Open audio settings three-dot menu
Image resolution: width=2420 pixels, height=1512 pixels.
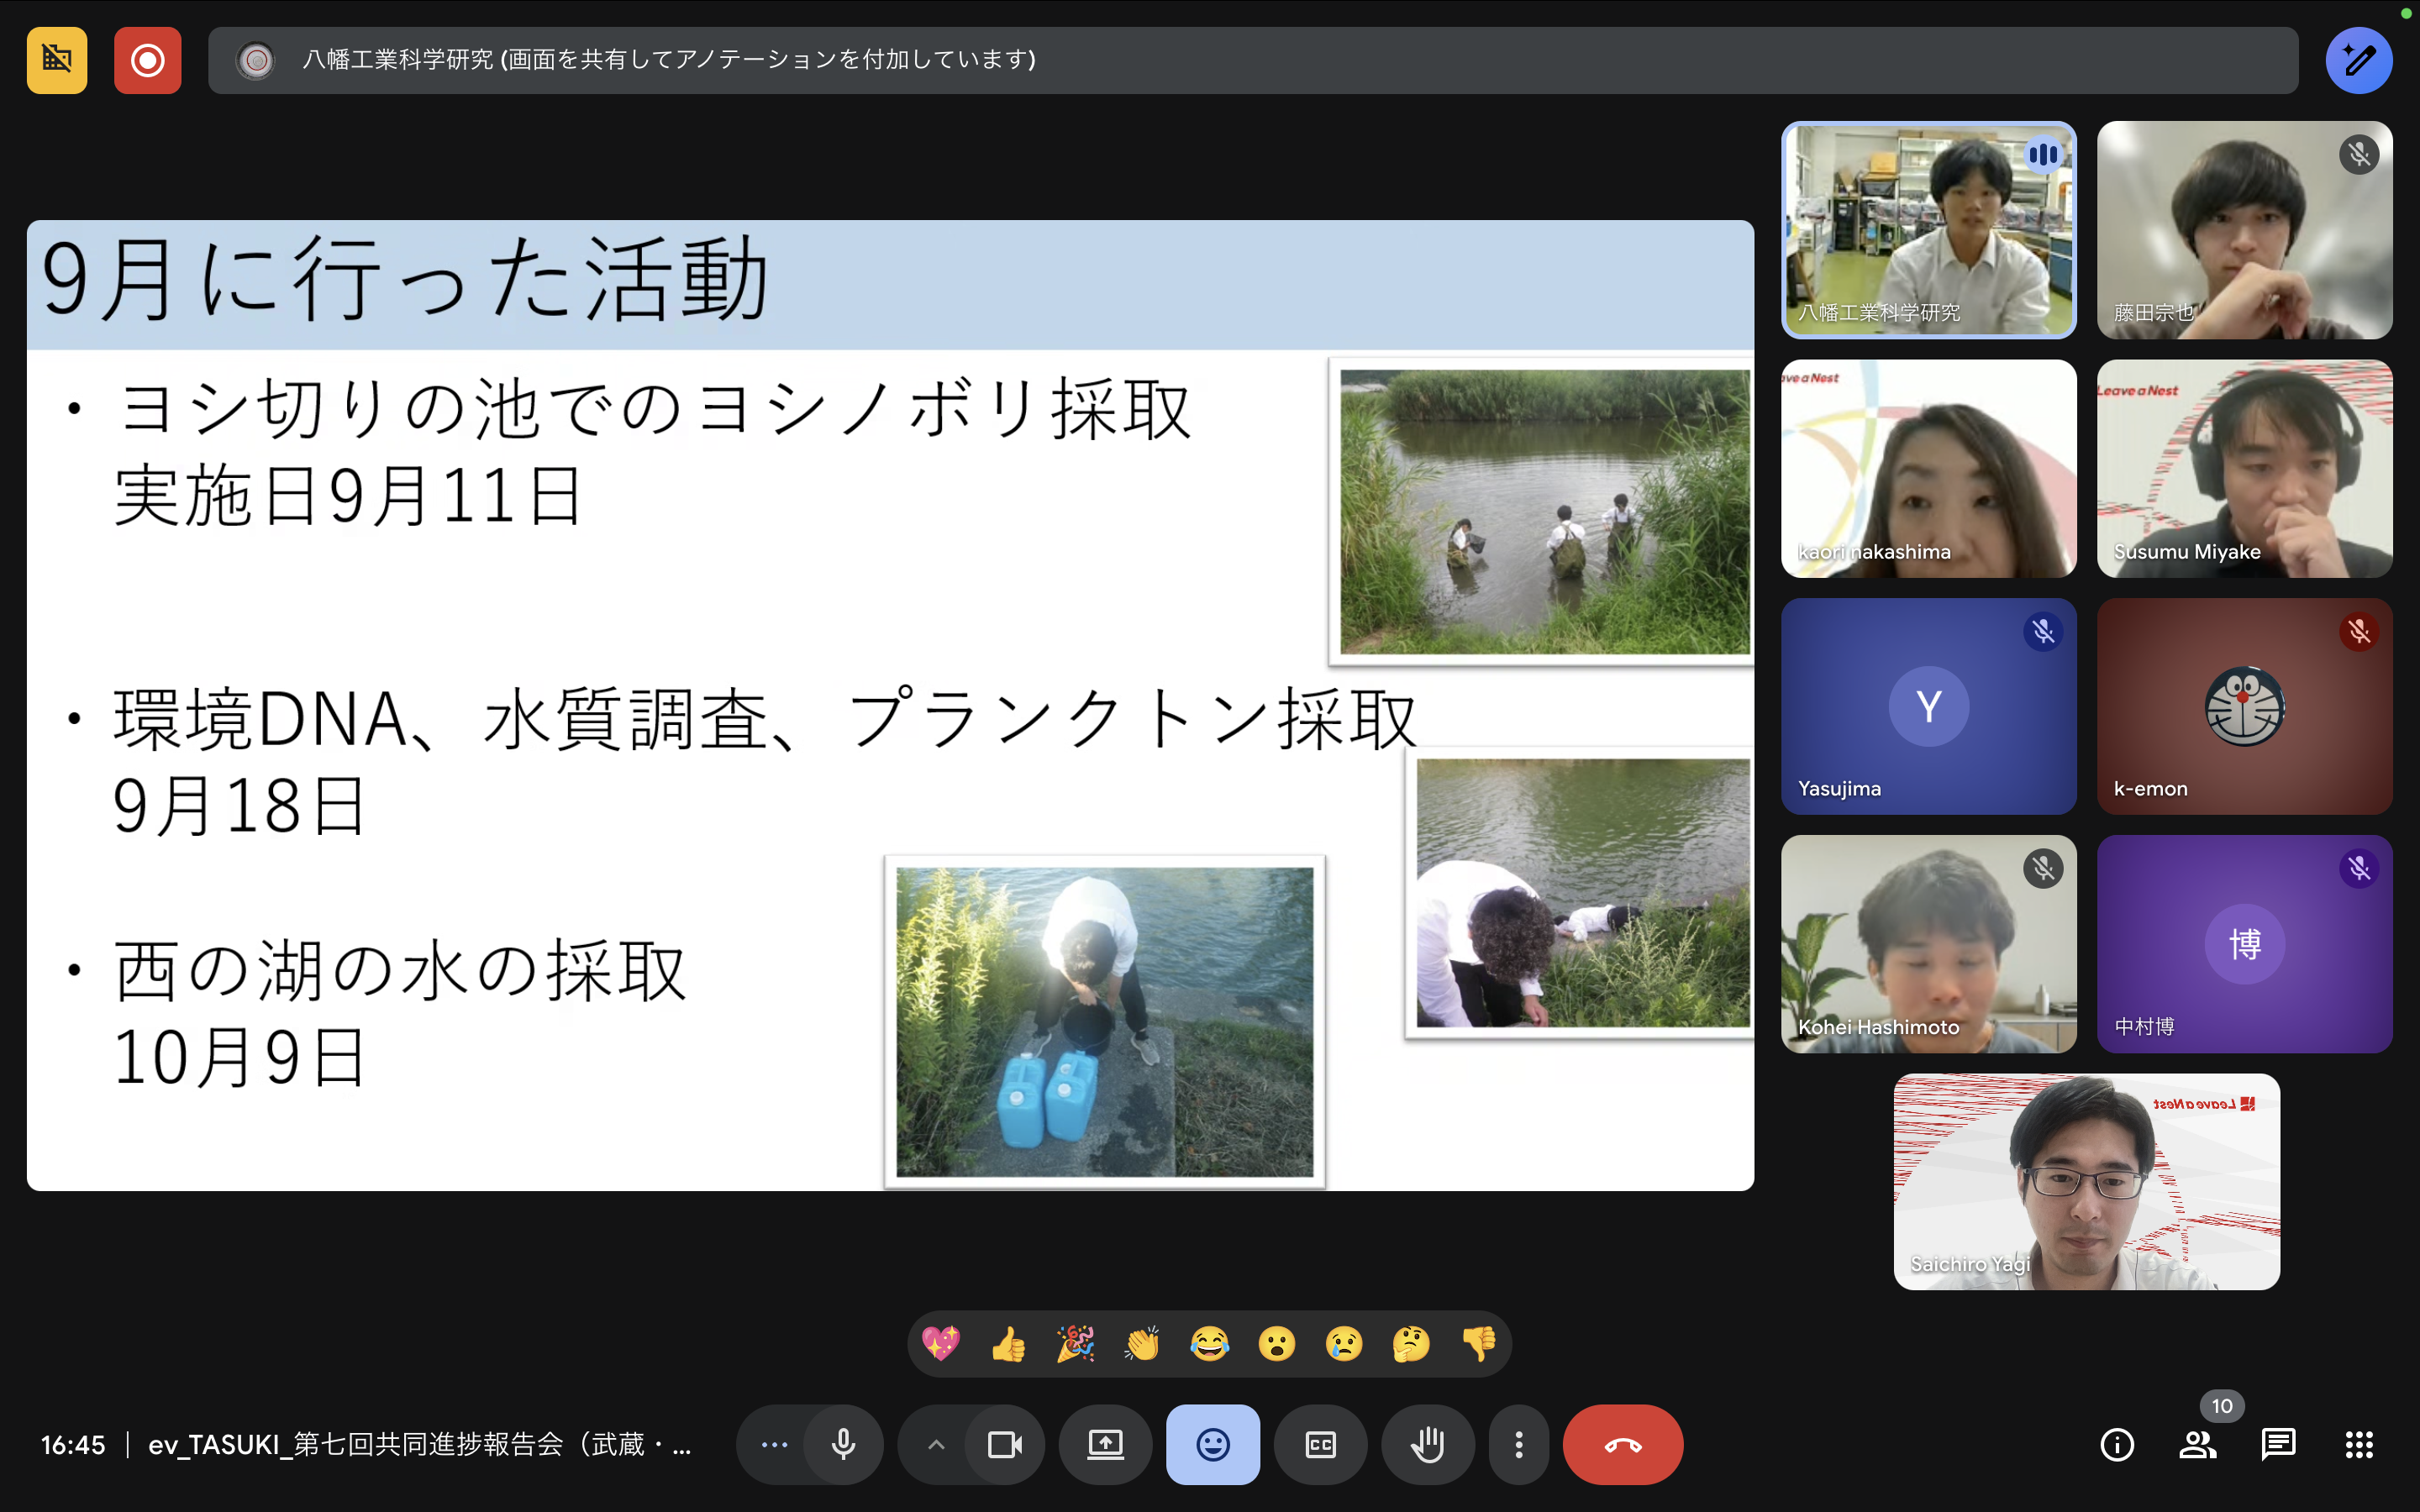click(774, 1444)
